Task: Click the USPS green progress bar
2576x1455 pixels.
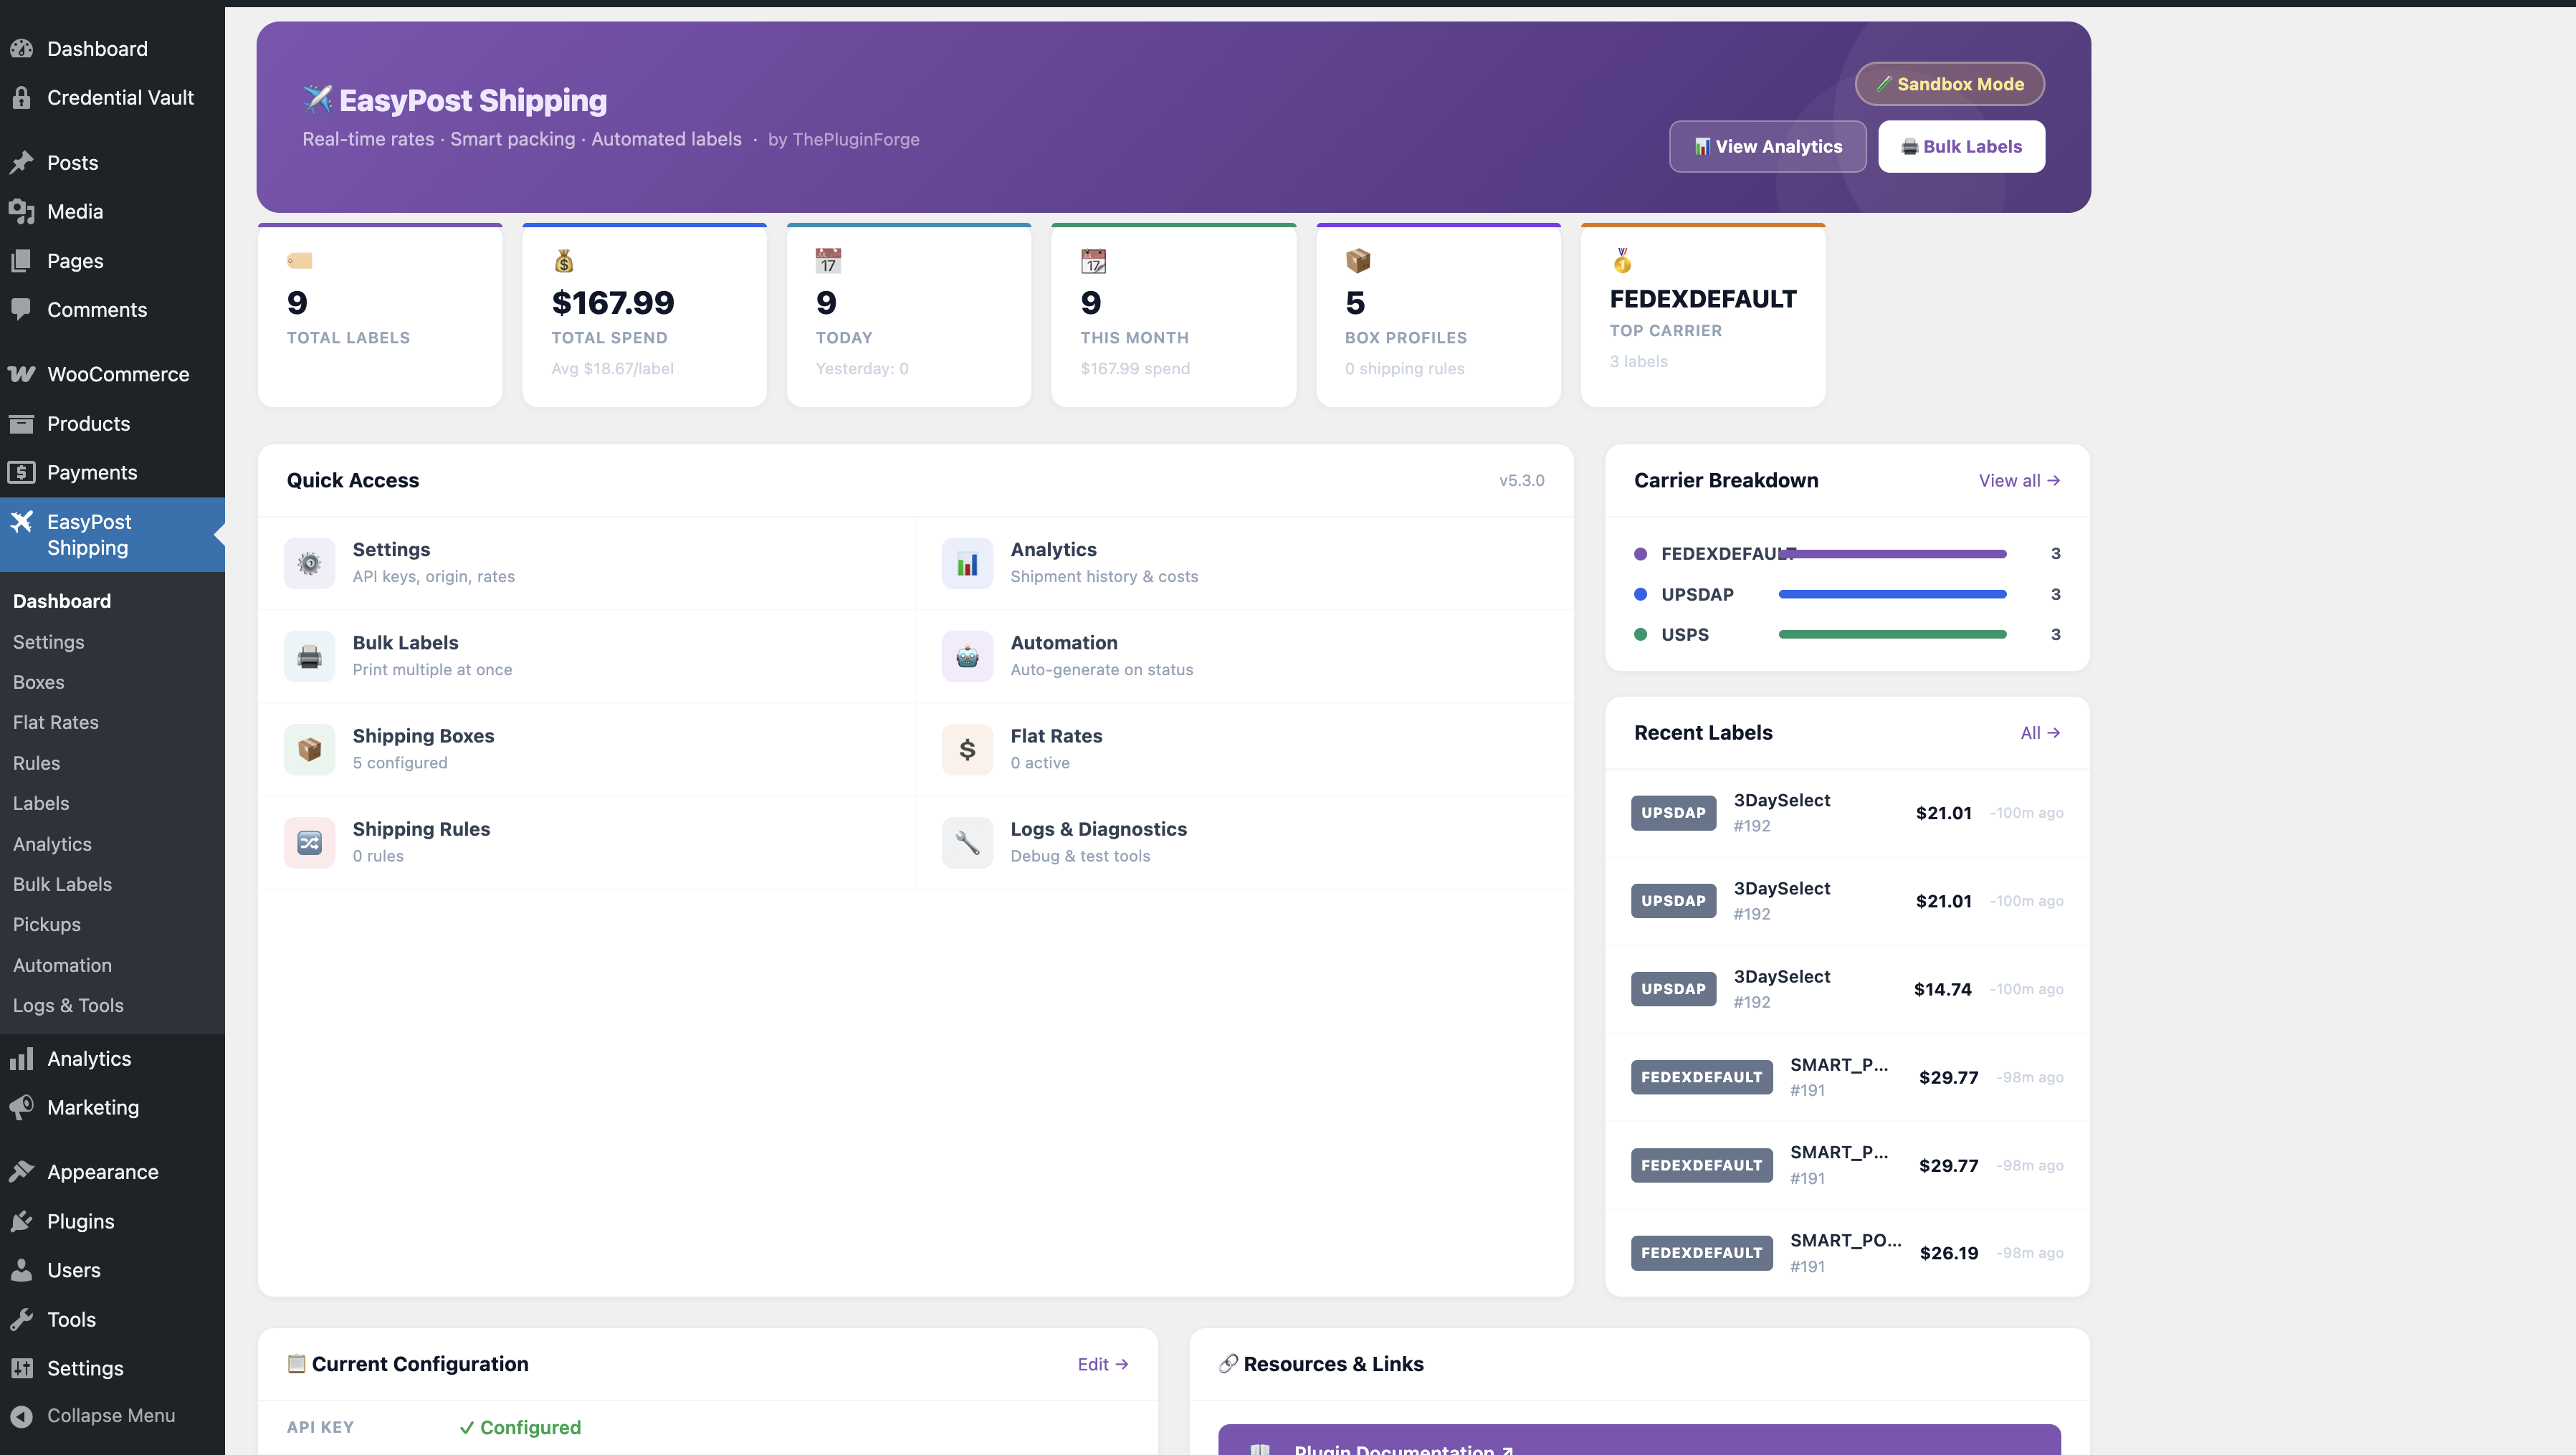Action: (1892, 634)
